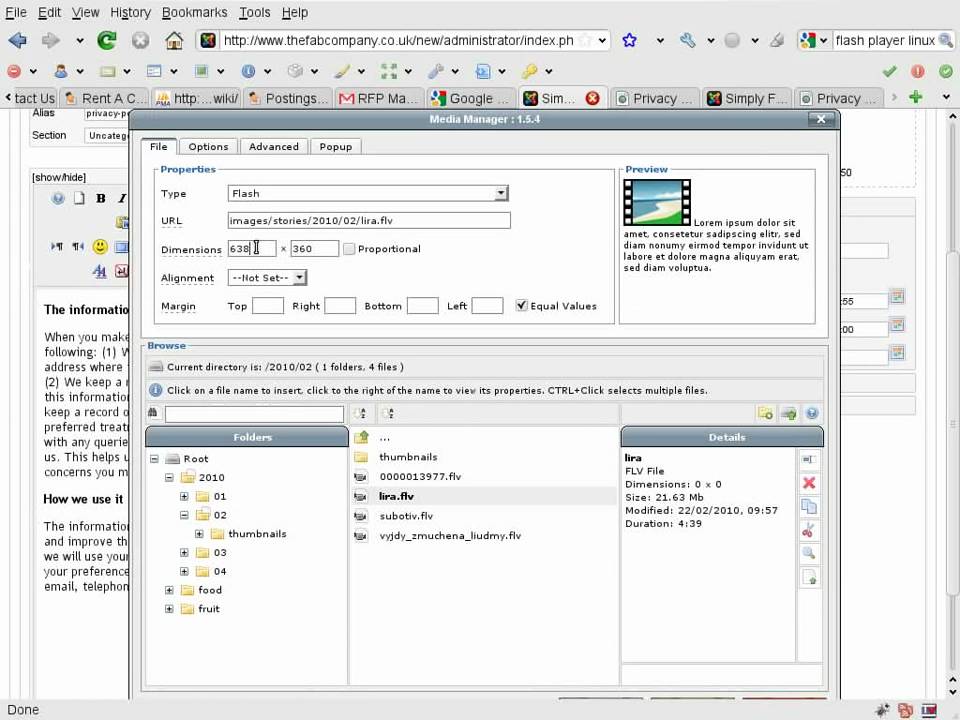Viewport: 960px width, 720px height.
Task: Switch to the Google browser tab
Action: coord(471,98)
